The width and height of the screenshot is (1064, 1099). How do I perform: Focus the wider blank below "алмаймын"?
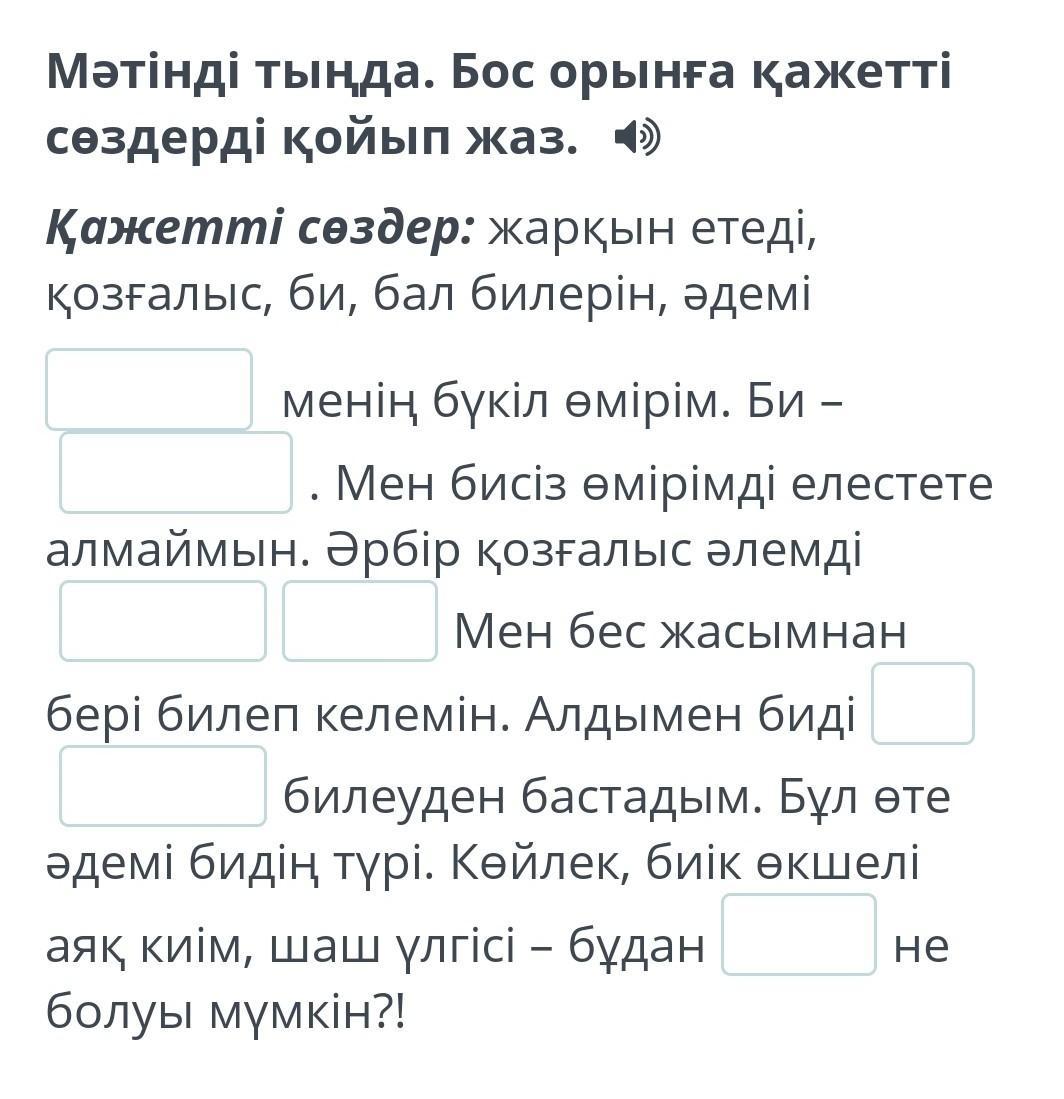click(x=162, y=621)
